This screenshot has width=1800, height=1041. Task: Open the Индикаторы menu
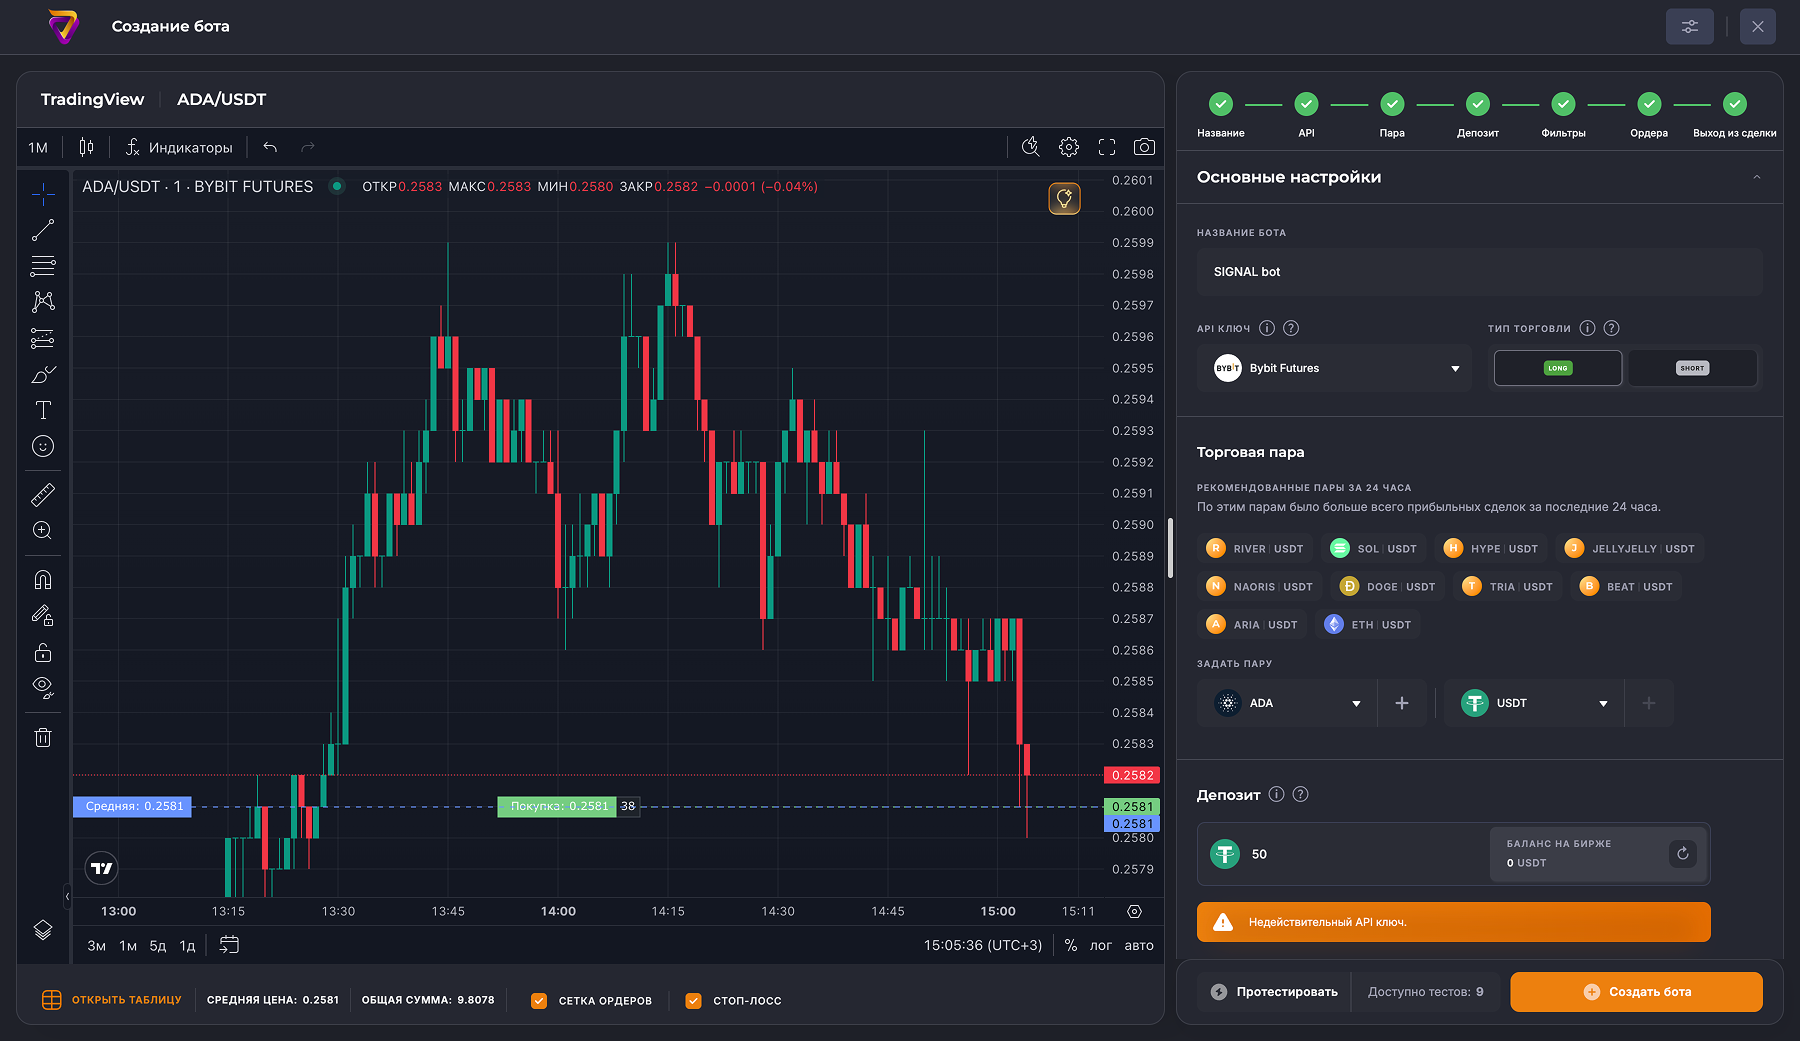coord(179,147)
